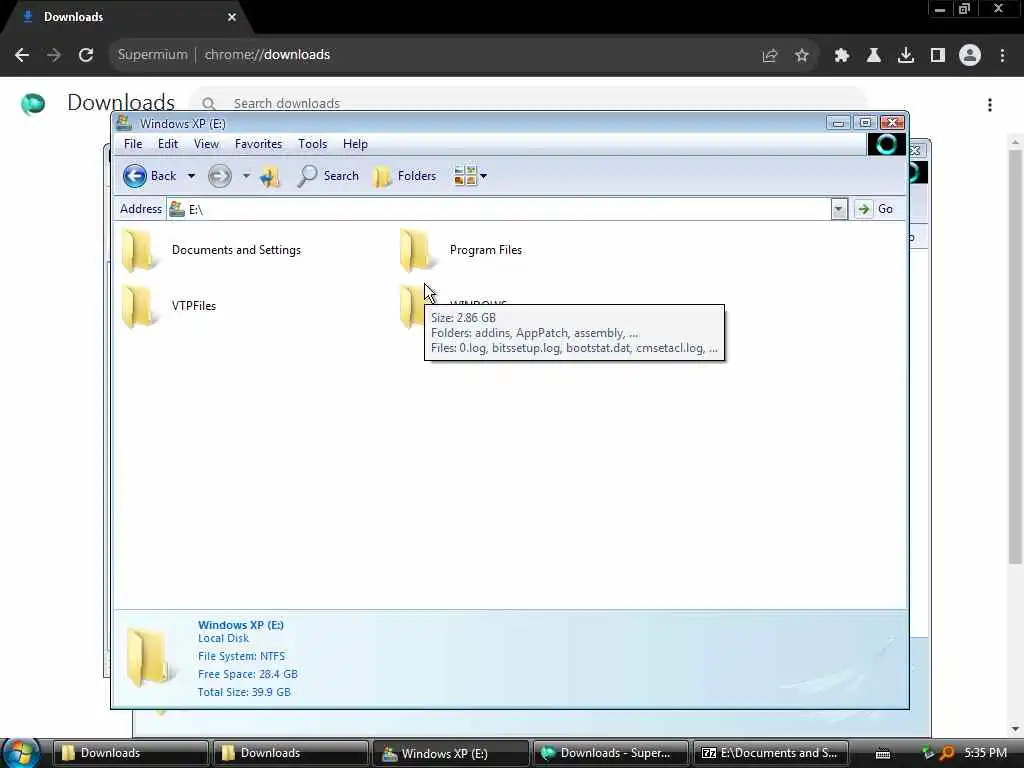Click the File System: NTFS text
The width and height of the screenshot is (1024, 768).
(x=241, y=656)
